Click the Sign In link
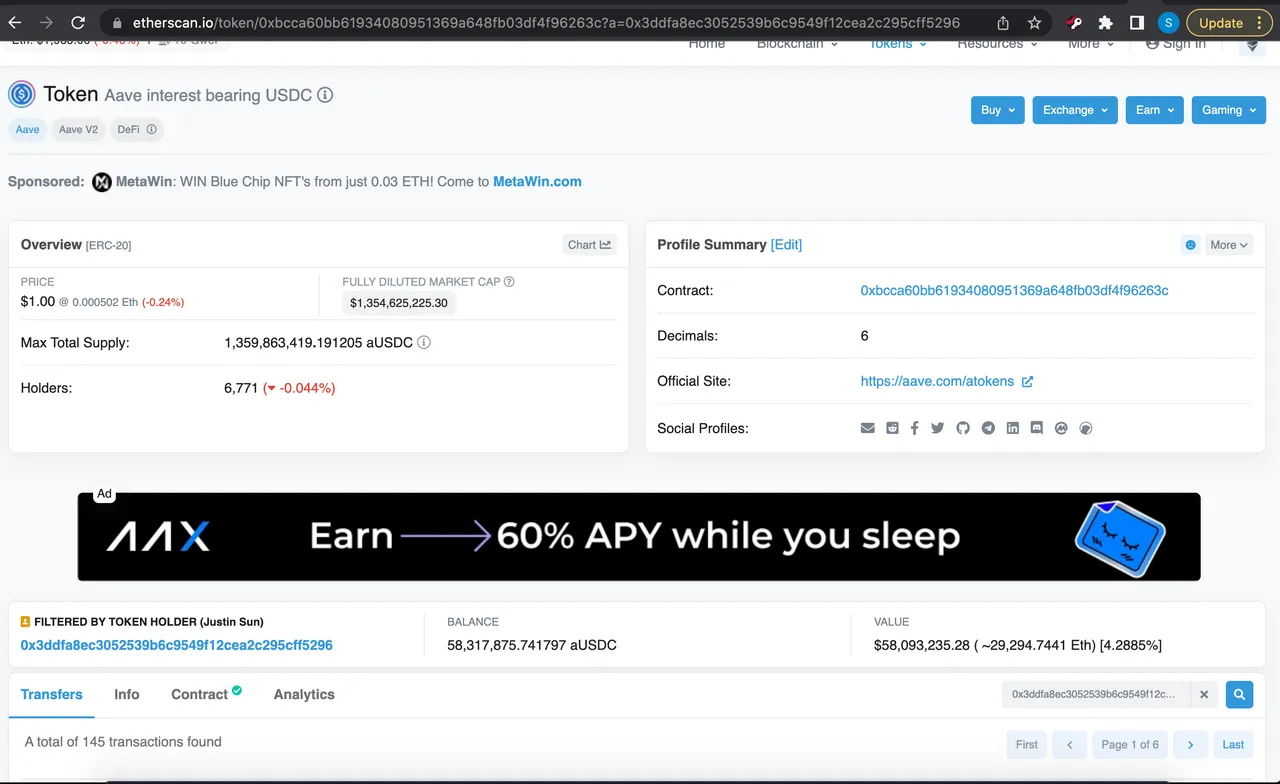The width and height of the screenshot is (1280, 784). [1176, 44]
